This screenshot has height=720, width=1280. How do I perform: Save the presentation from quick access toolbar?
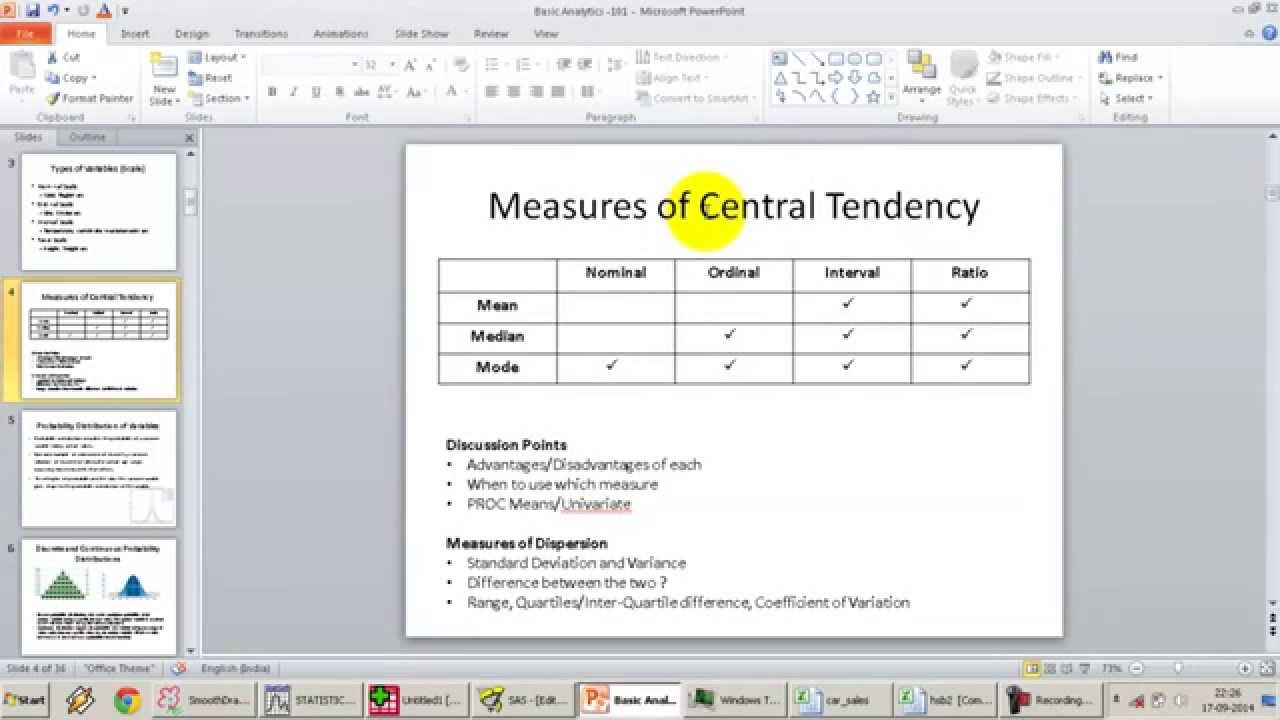pyautogui.click(x=33, y=10)
